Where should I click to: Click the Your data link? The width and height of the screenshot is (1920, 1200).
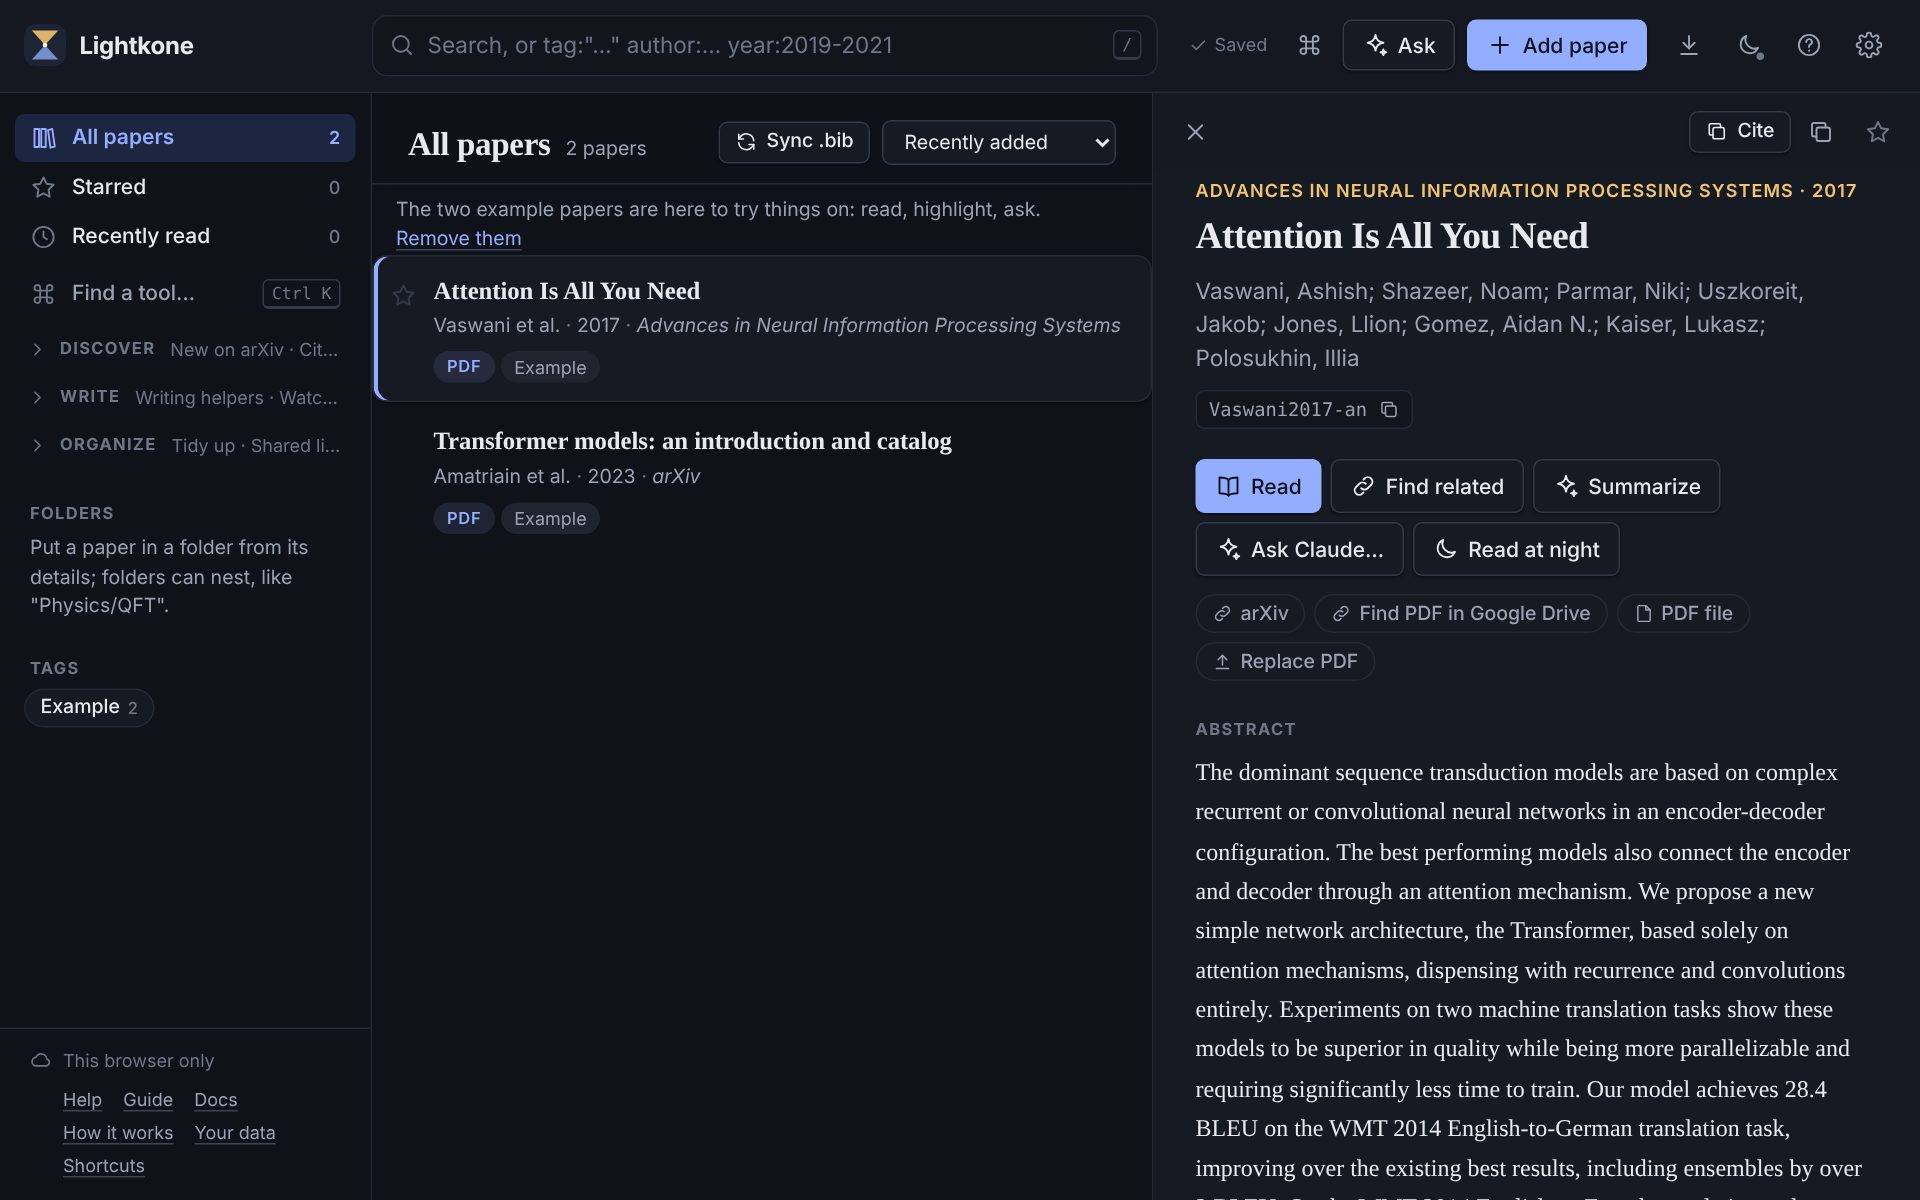click(x=235, y=1133)
